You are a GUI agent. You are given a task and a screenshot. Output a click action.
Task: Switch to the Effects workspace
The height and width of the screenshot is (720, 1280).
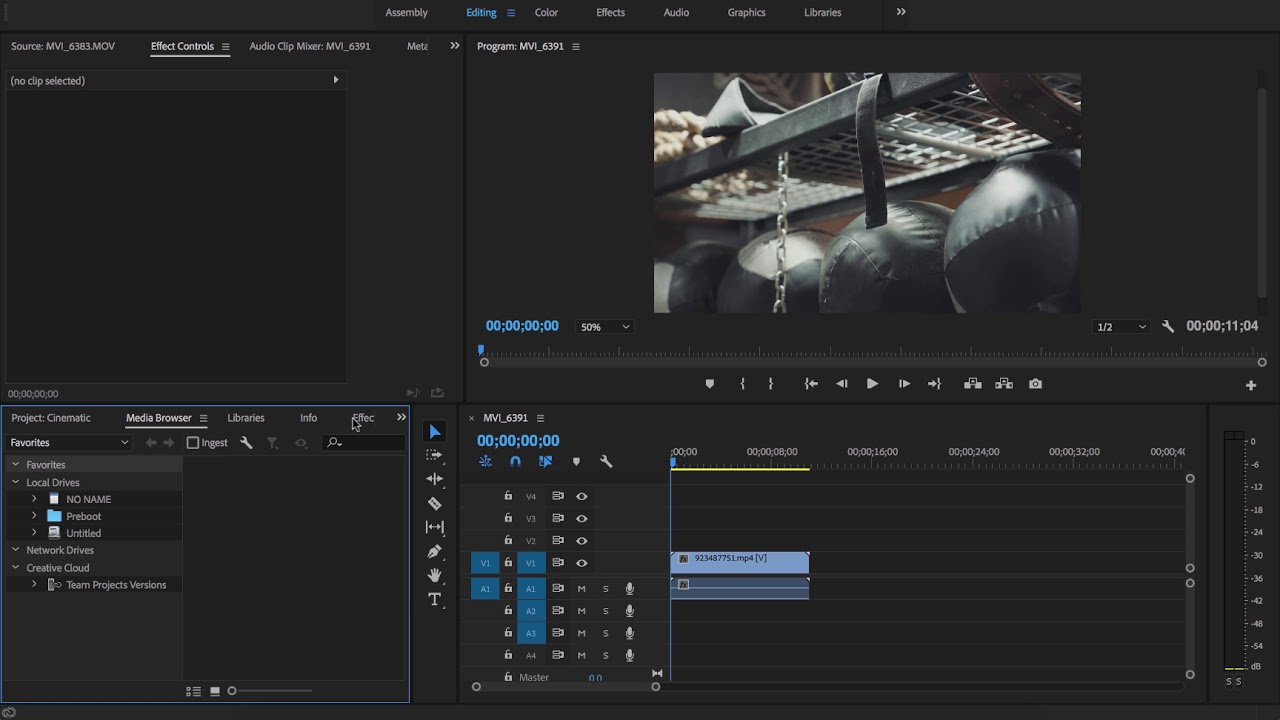point(610,12)
